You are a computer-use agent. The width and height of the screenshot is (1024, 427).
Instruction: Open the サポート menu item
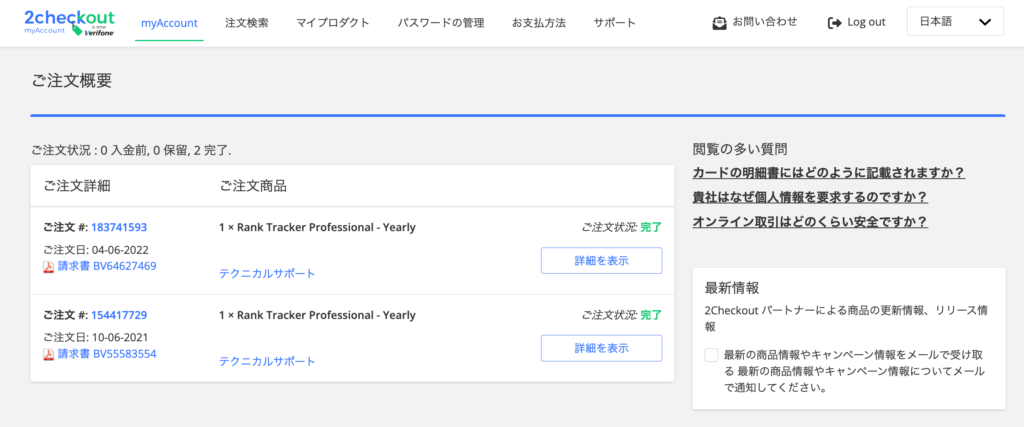tap(615, 23)
